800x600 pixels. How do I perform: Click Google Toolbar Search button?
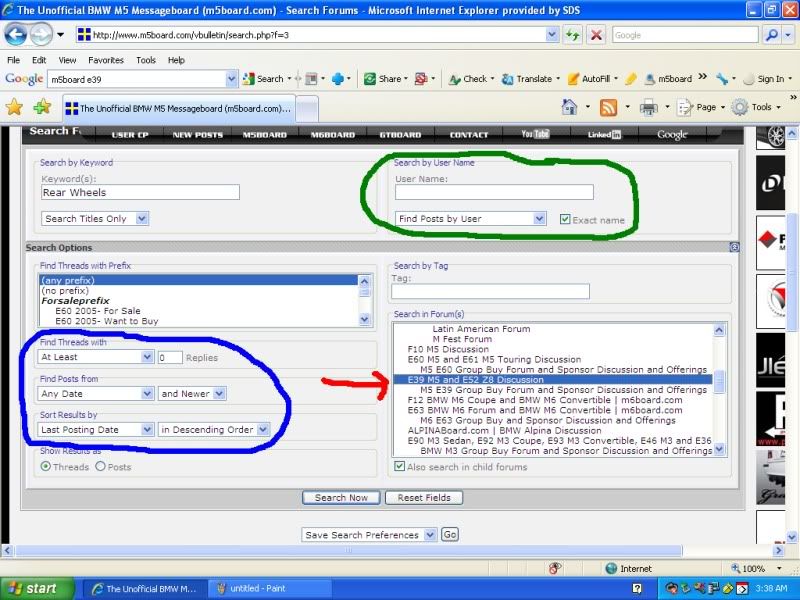263,79
